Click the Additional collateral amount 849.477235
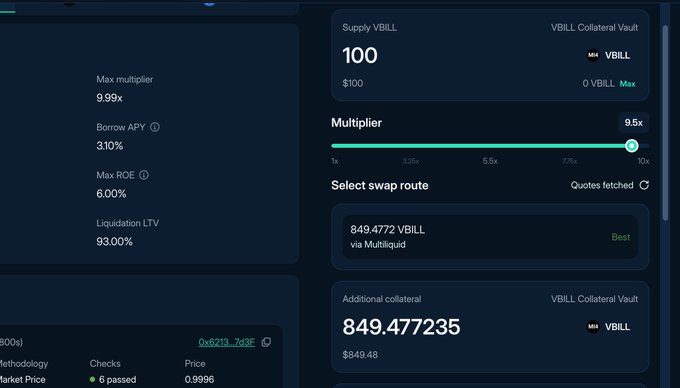This screenshot has width=680, height=388. click(401, 327)
